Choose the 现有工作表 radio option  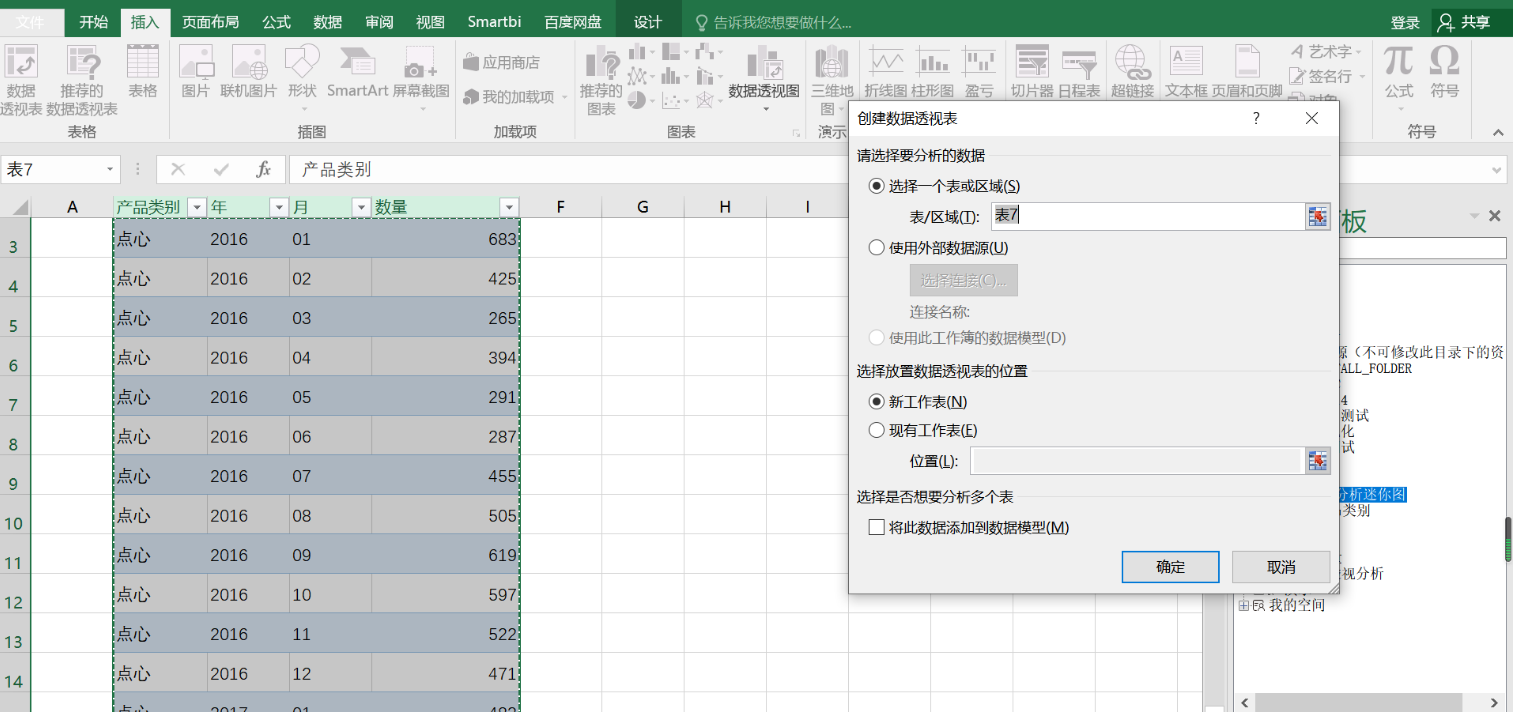877,431
